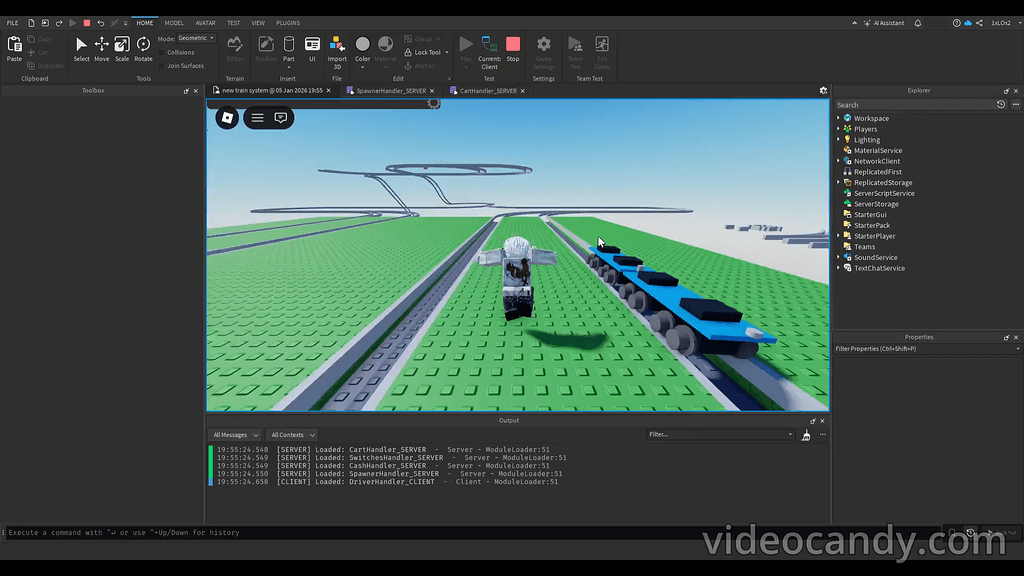Switch to the PLUGINS ribbon tab
This screenshot has height=576, width=1024.
(288, 23)
